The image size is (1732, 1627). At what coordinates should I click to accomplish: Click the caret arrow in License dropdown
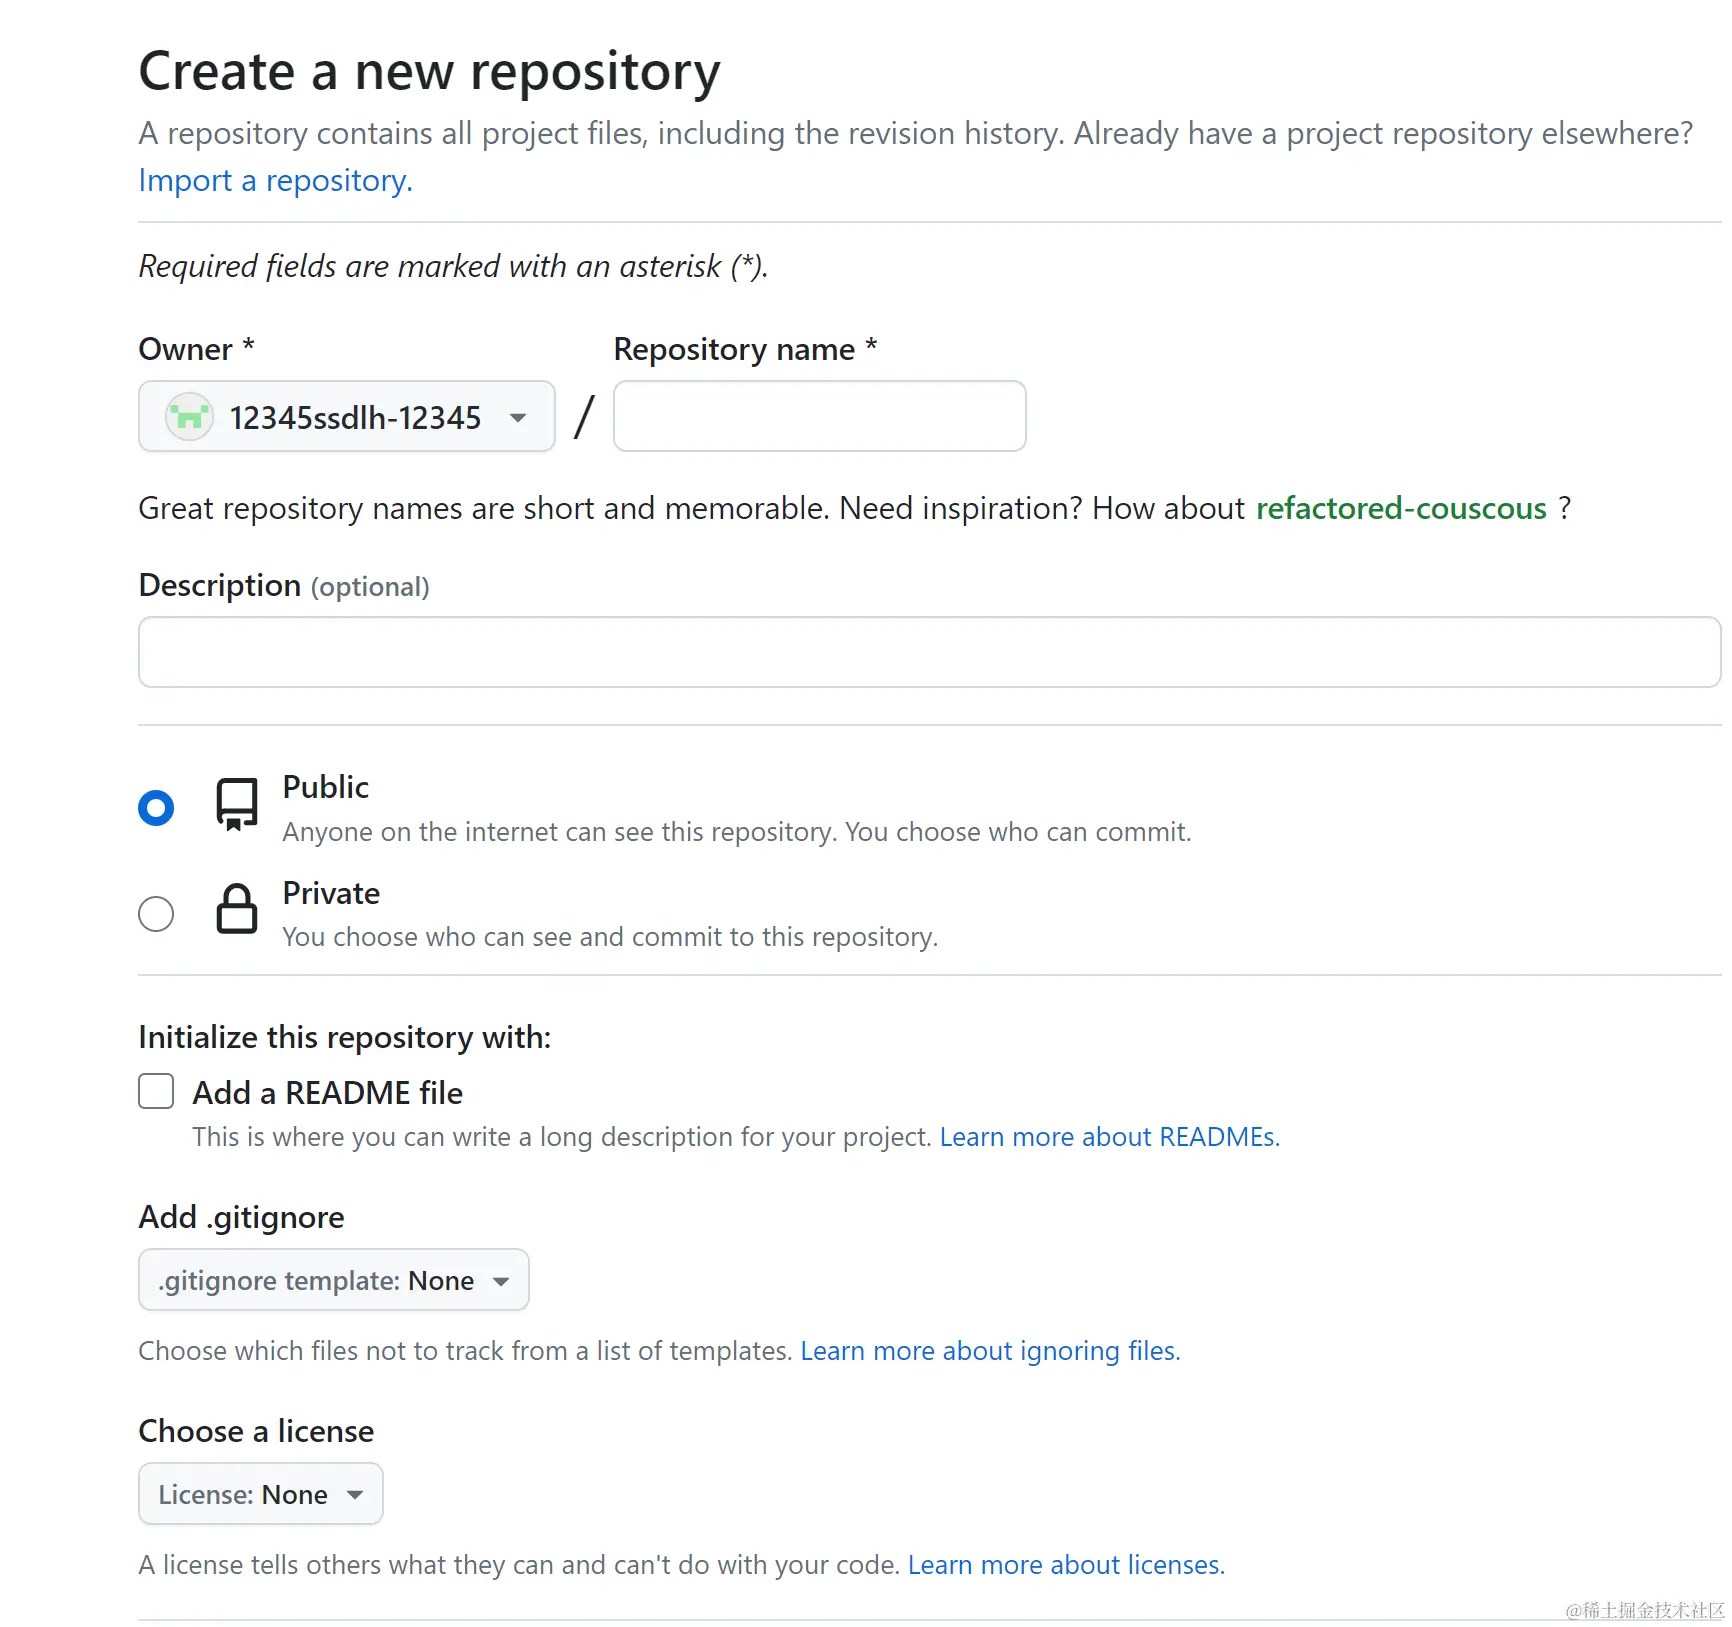click(x=355, y=1495)
